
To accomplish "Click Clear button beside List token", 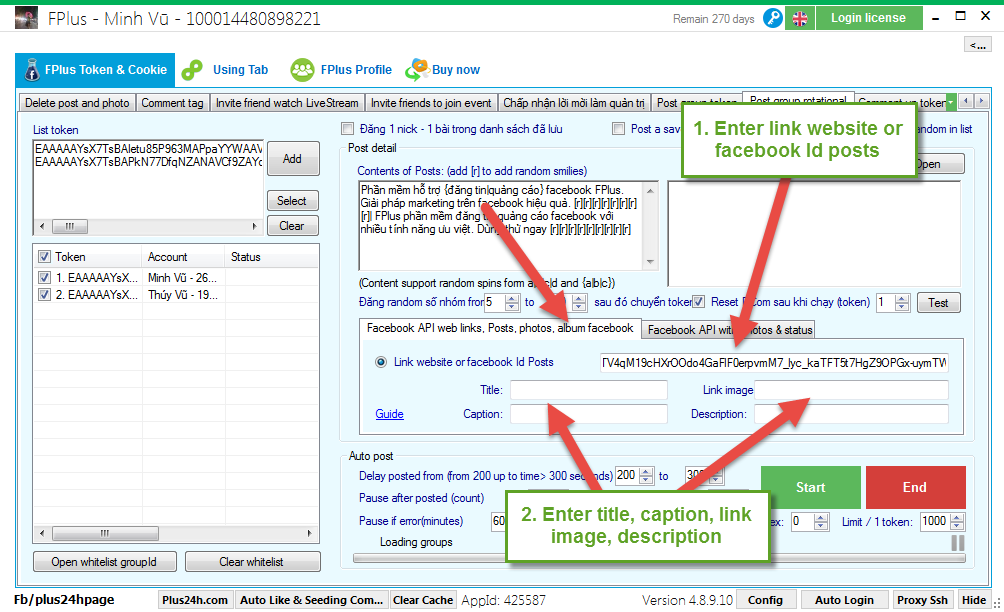I will click(x=292, y=226).
